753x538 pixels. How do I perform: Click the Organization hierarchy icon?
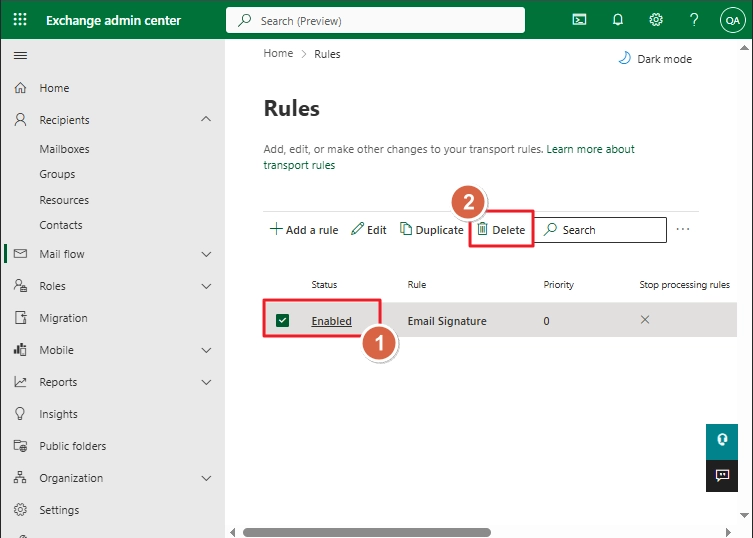pos(20,477)
